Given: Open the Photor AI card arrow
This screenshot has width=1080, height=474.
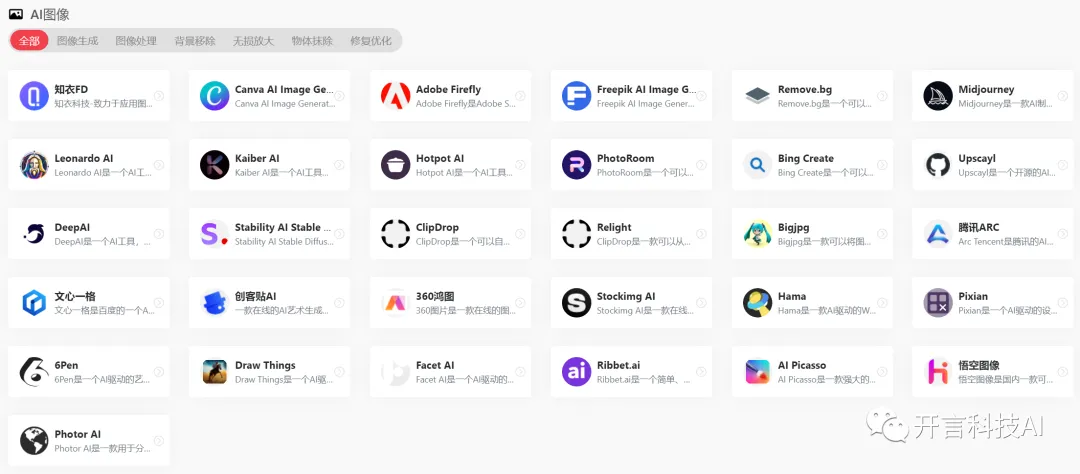Looking at the screenshot, I should [158, 440].
